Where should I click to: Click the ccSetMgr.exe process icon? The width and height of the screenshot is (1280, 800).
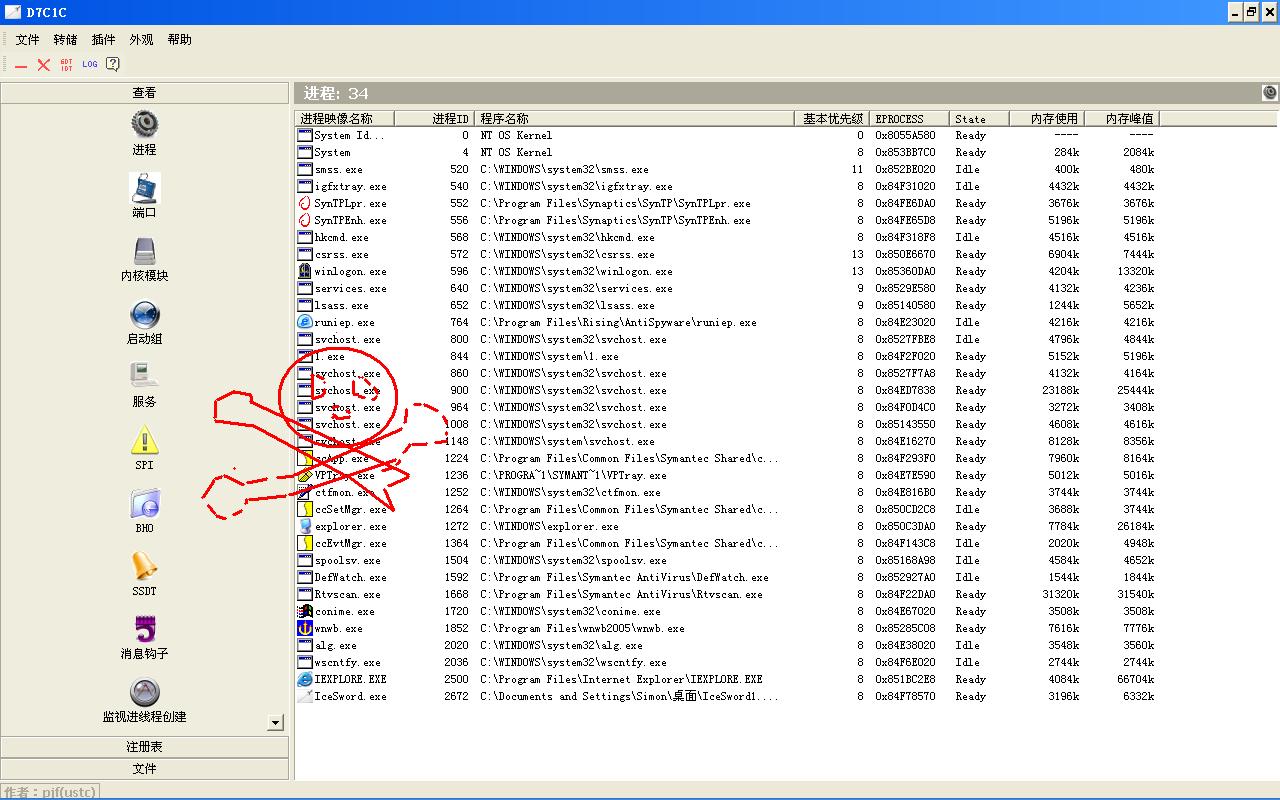[x=305, y=509]
